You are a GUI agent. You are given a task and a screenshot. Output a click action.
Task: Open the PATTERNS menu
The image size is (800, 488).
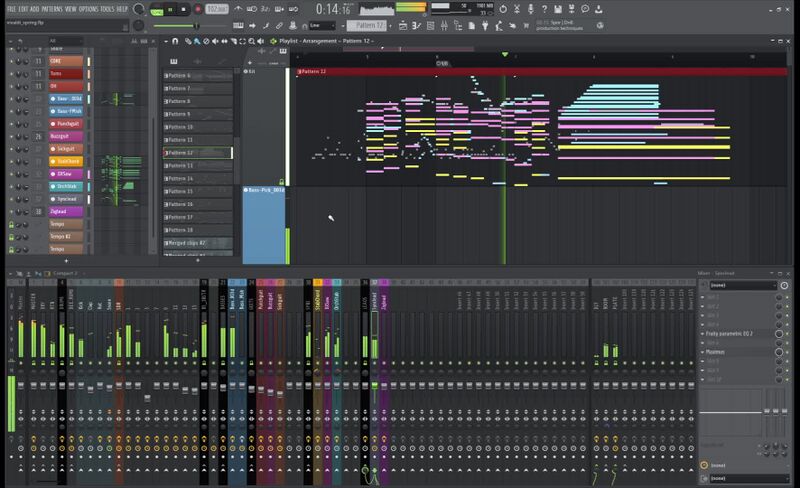click(52, 8)
